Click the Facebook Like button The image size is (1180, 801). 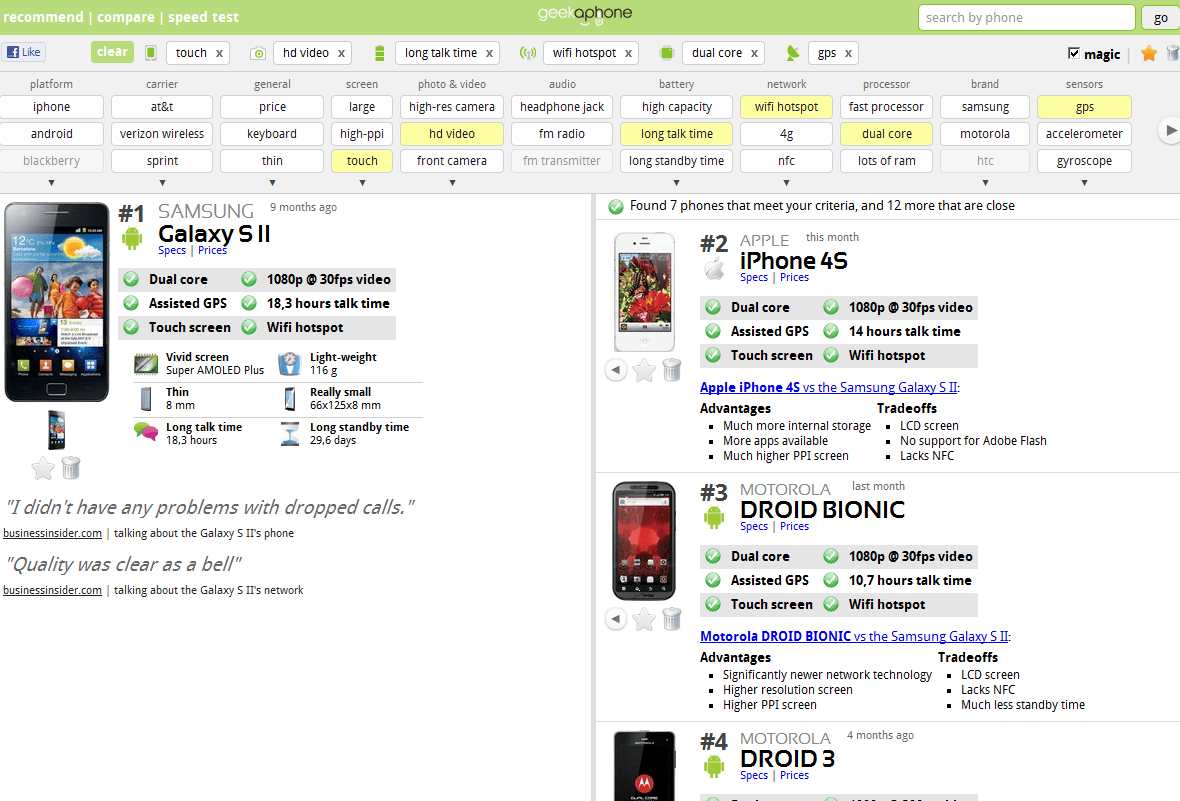point(24,52)
